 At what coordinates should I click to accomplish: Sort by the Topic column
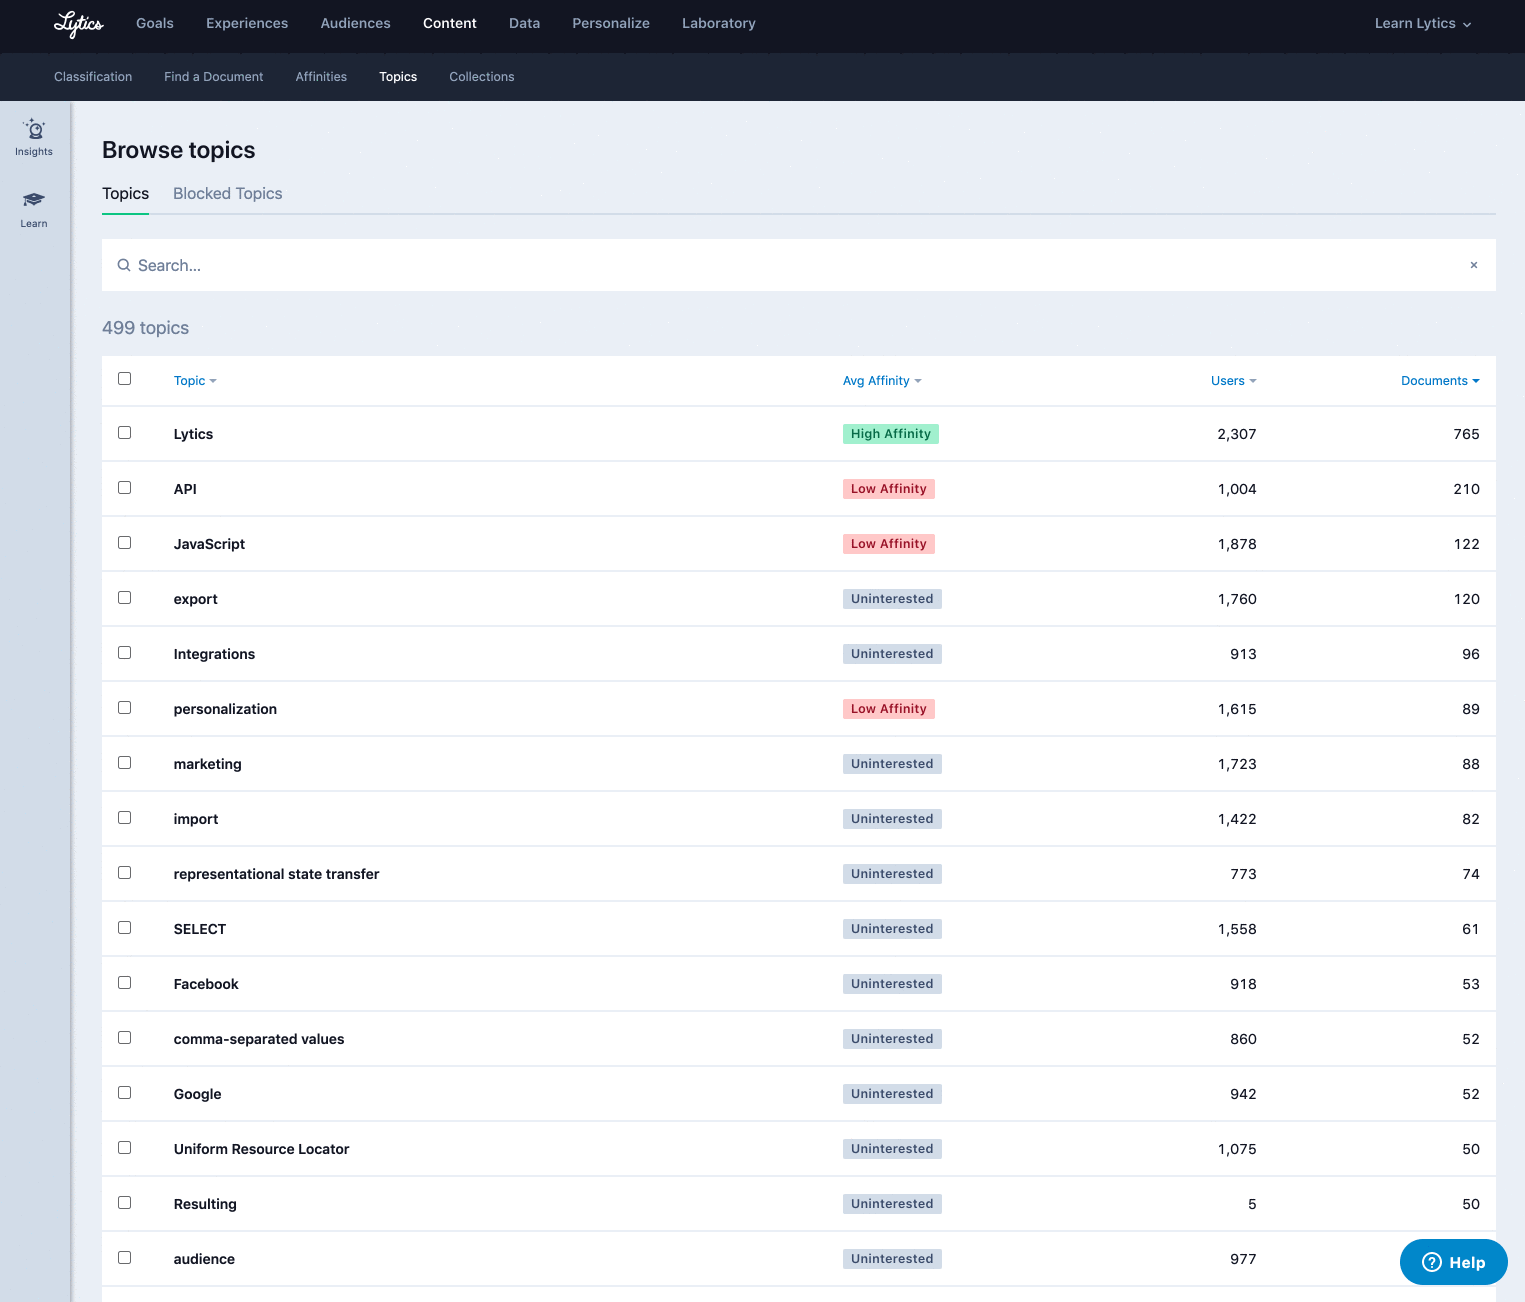pyautogui.click(x=195, y=381)
